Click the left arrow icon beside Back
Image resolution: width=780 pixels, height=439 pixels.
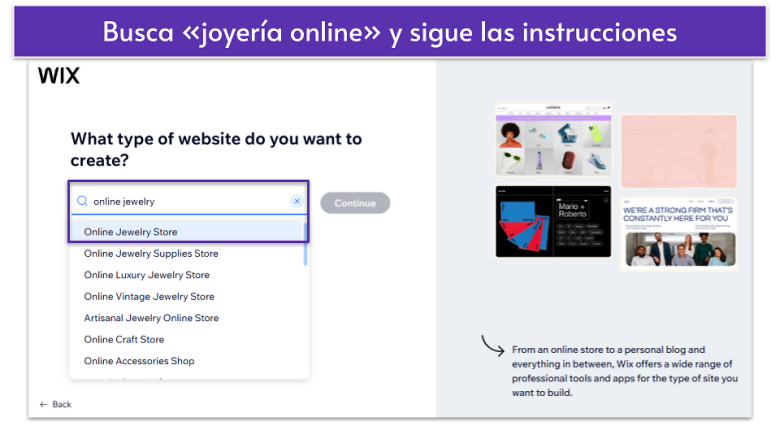pos(43,404)
